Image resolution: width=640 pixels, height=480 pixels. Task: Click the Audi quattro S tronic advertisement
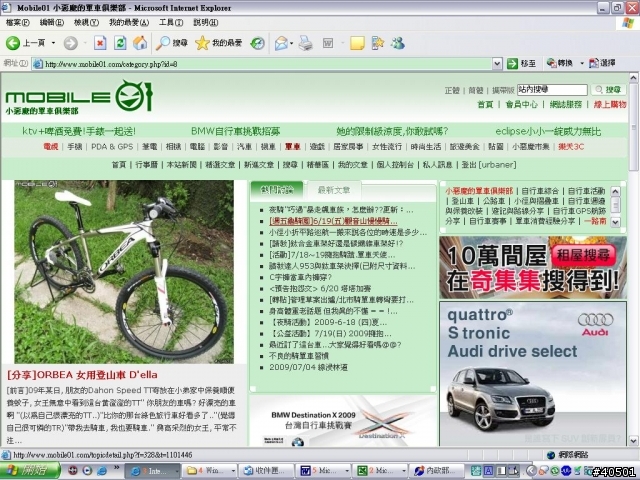pyautogui.click(x=533, y=373)
